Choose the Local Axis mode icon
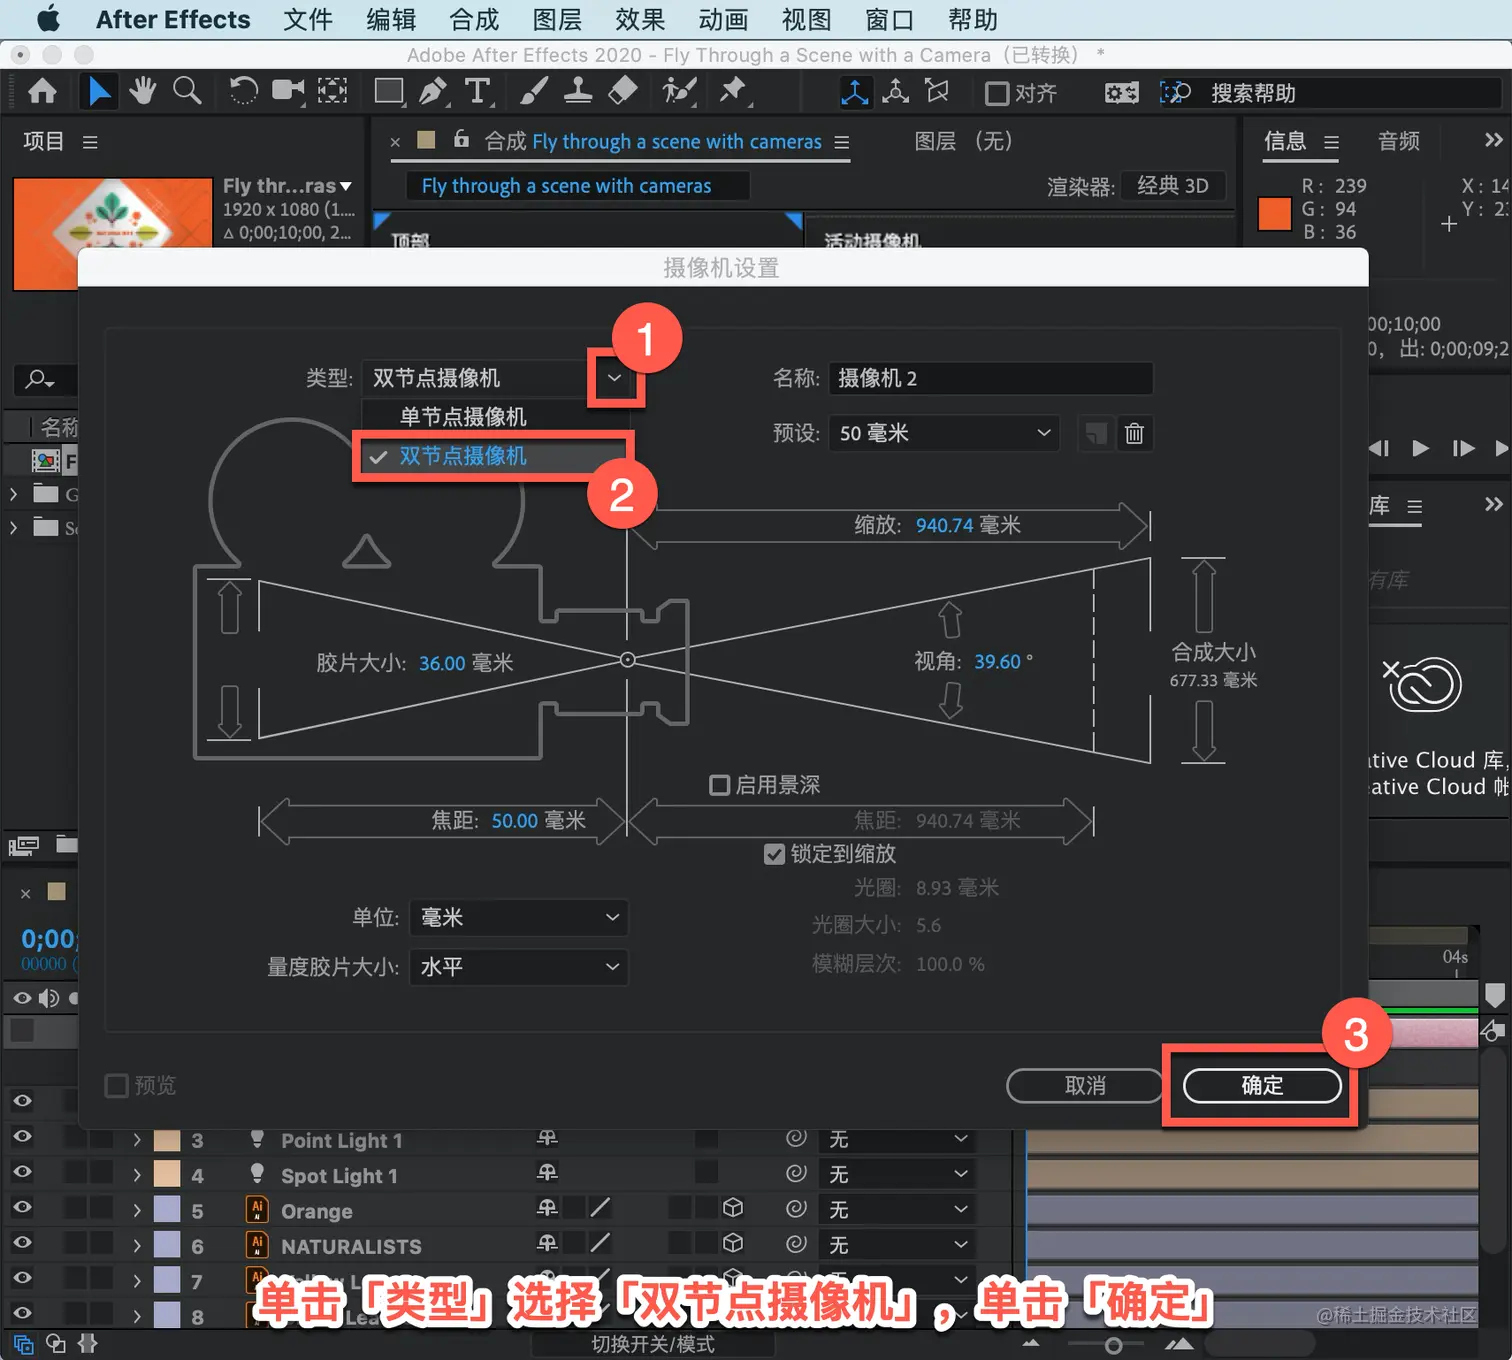 855,92
